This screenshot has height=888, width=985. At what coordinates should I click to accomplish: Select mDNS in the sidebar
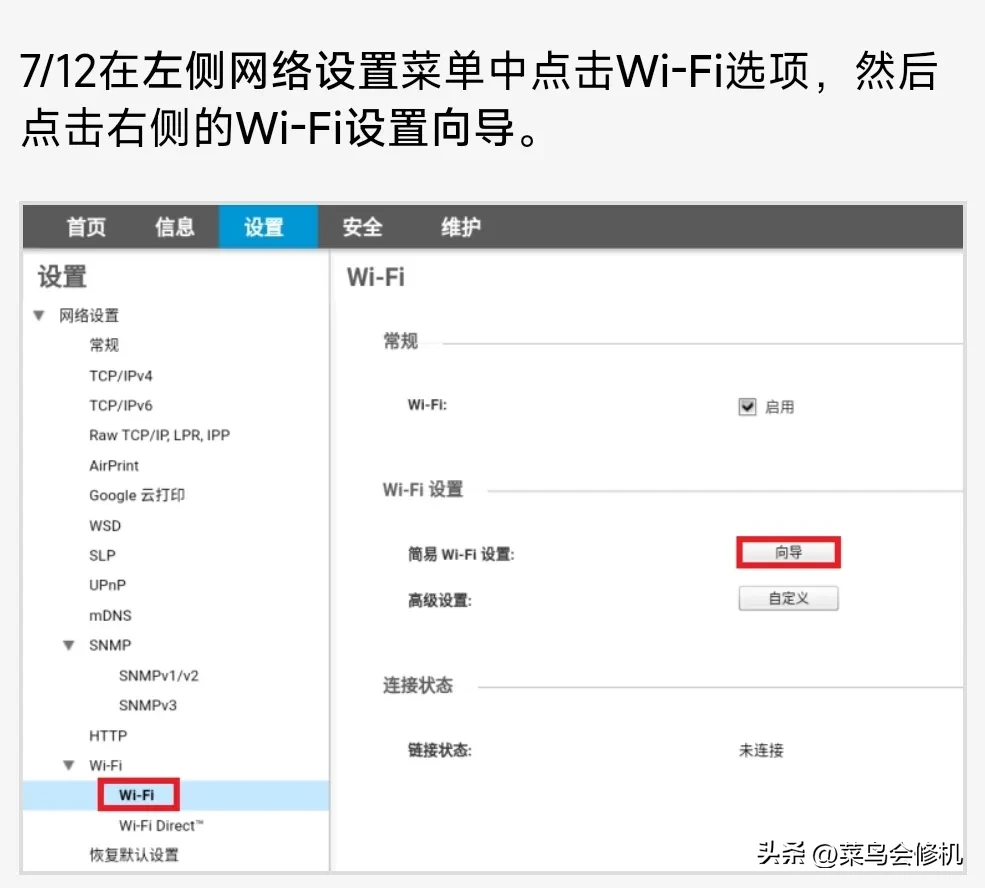coord(111,615)
